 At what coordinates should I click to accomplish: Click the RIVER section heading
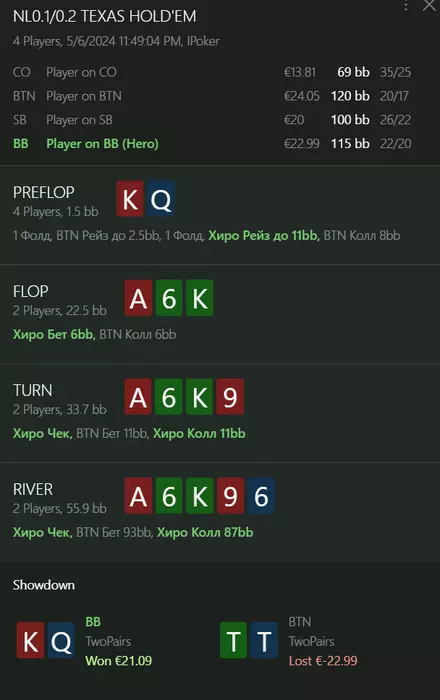33,489
